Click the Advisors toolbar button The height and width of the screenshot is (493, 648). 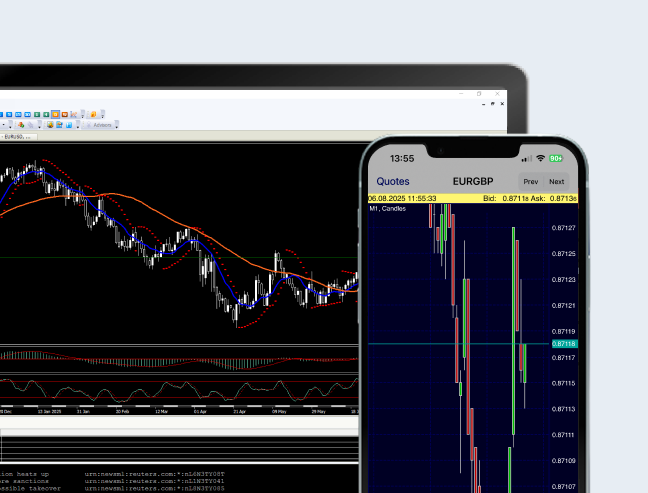click(100, 125)
